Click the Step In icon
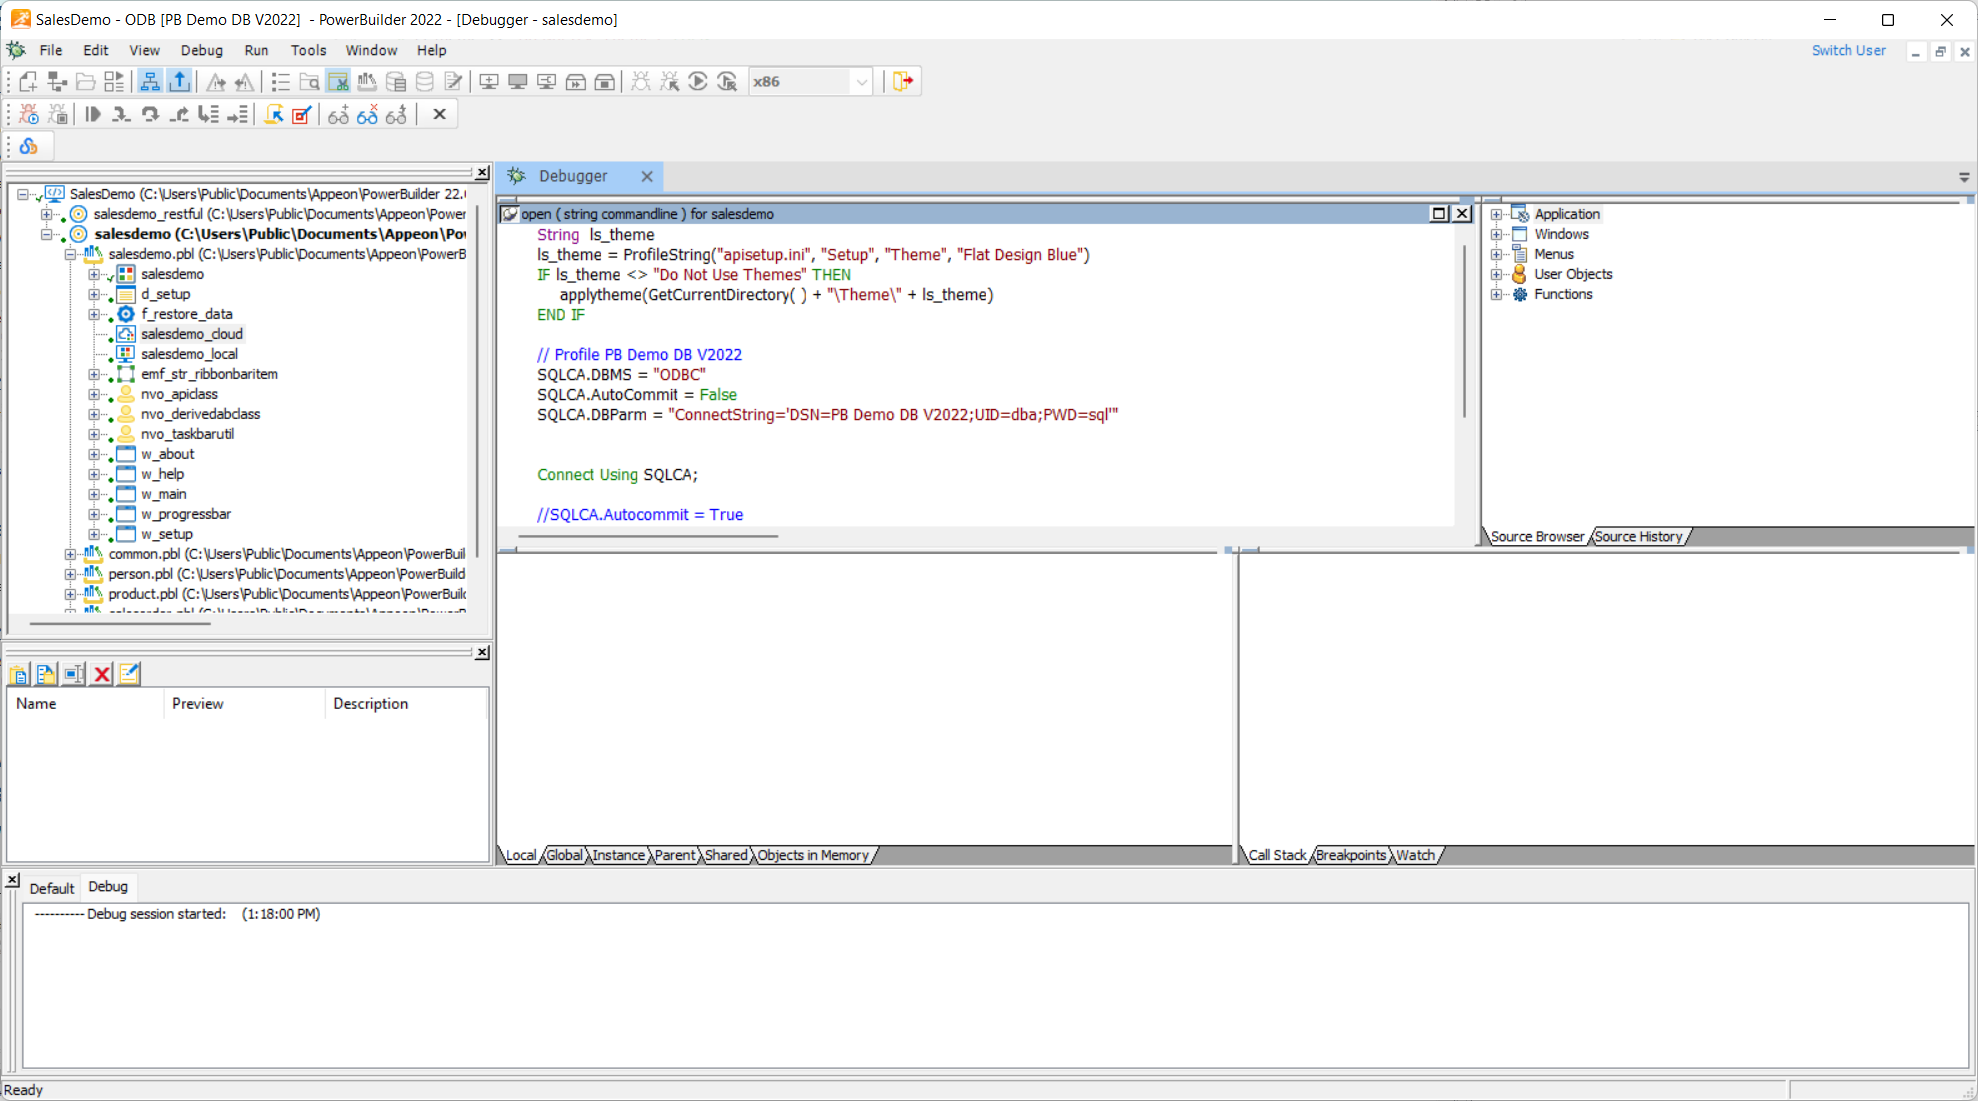Screen dimensions: 1978x1101 (121, 115)
